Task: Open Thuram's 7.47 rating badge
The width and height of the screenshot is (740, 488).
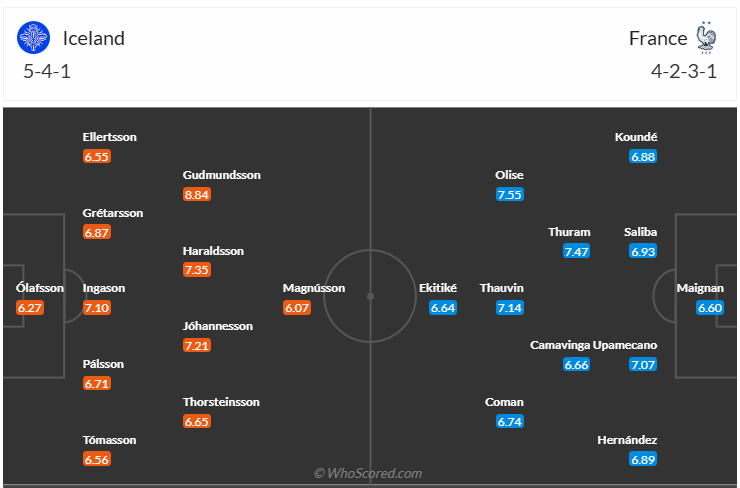Action: (x=577, y=251)
